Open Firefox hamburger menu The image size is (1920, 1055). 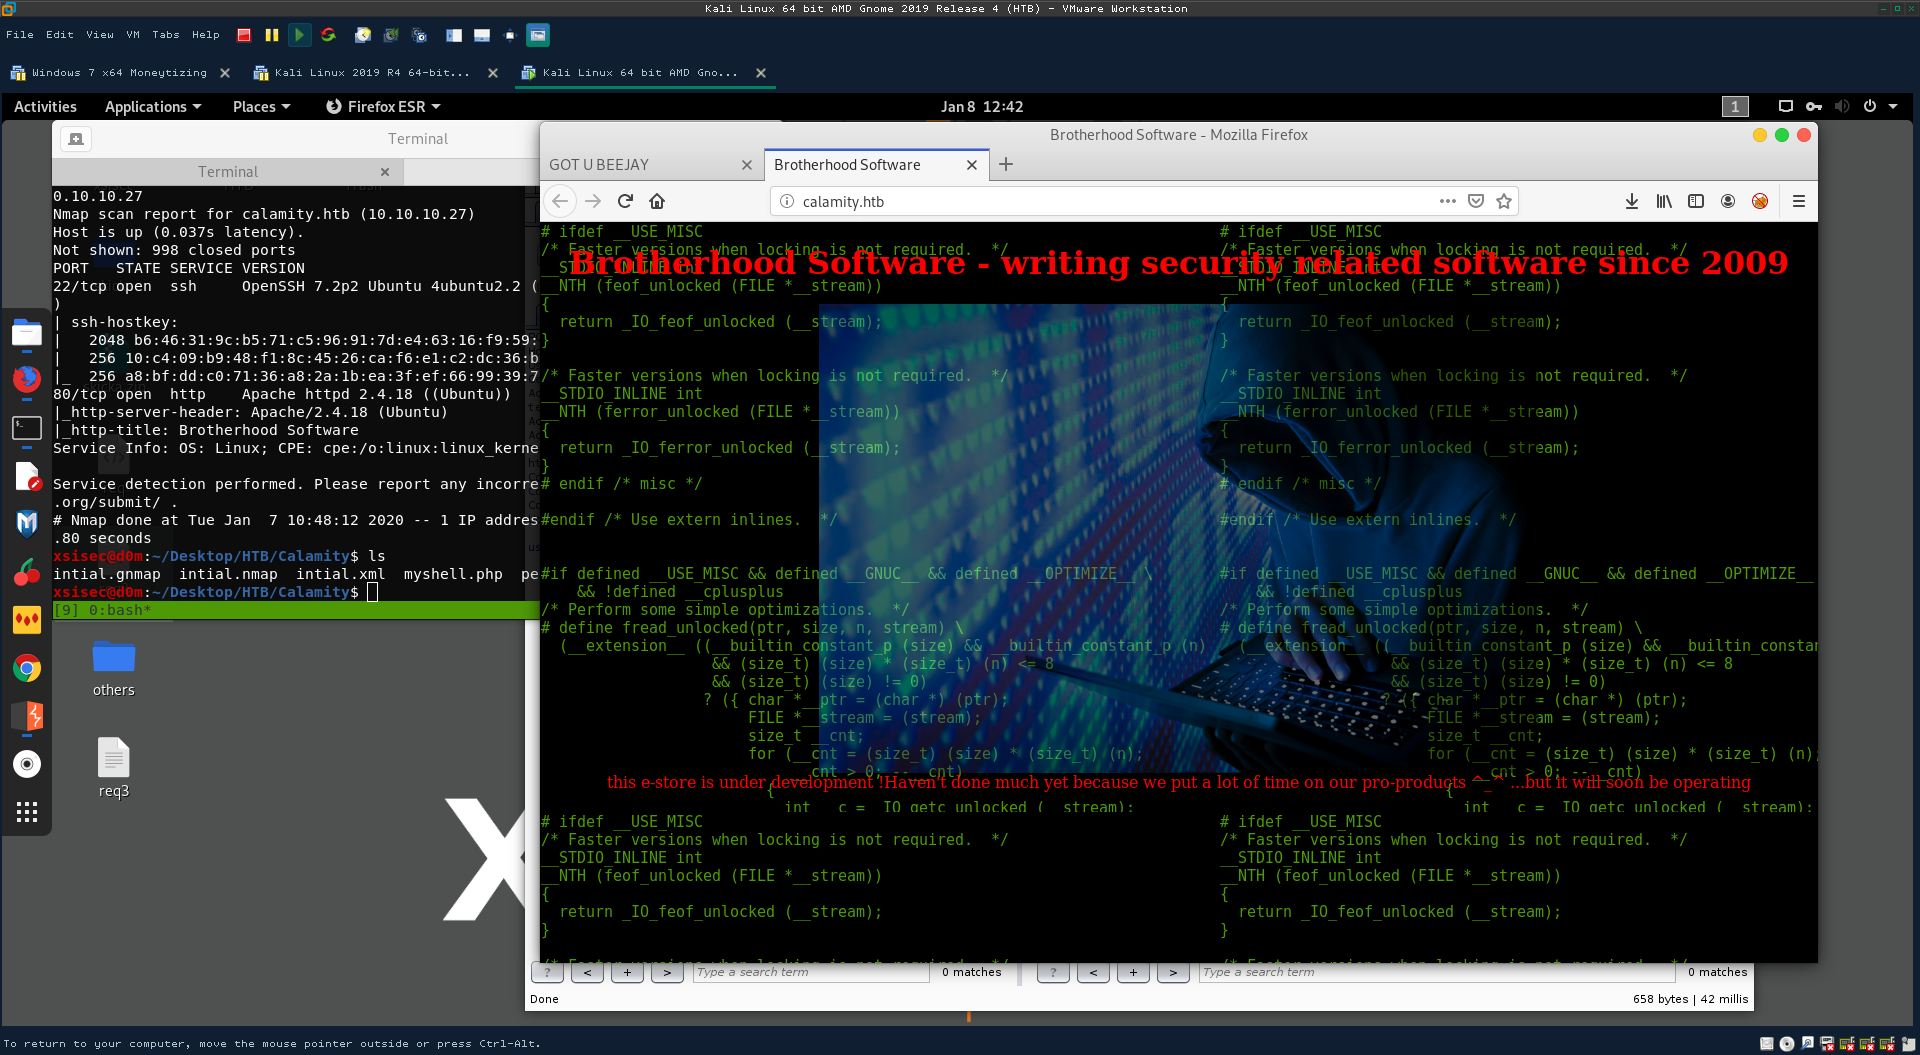(1799, 201)
